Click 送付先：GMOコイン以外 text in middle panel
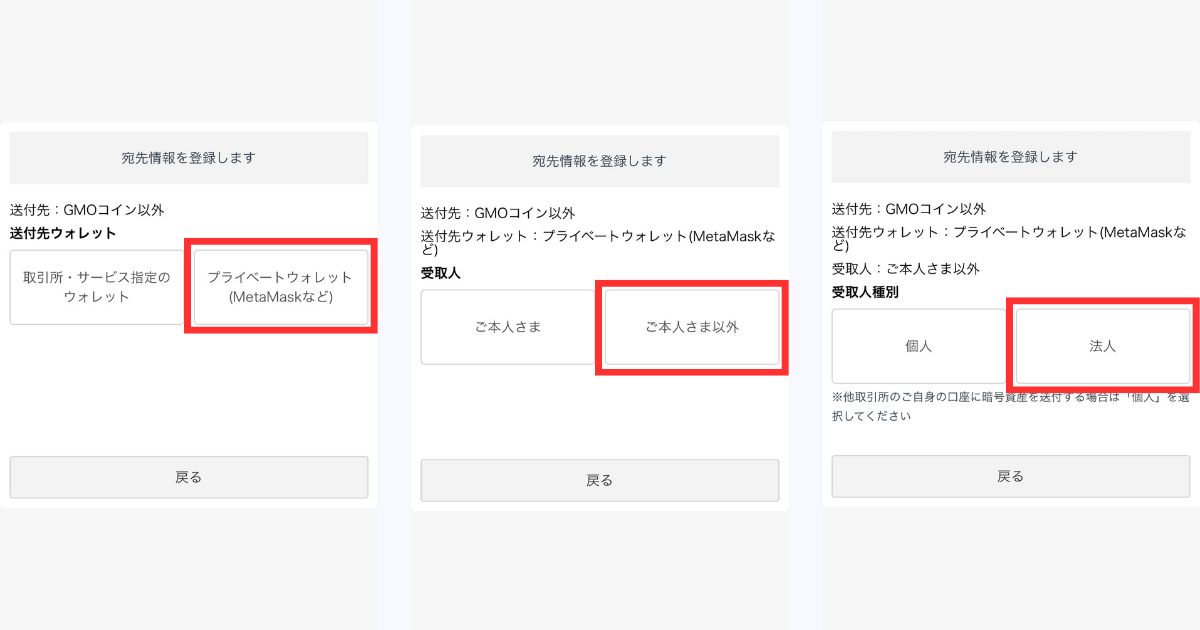Image resolution: width=1200 pixels, height=630 pixels. [x=498, y=213]
